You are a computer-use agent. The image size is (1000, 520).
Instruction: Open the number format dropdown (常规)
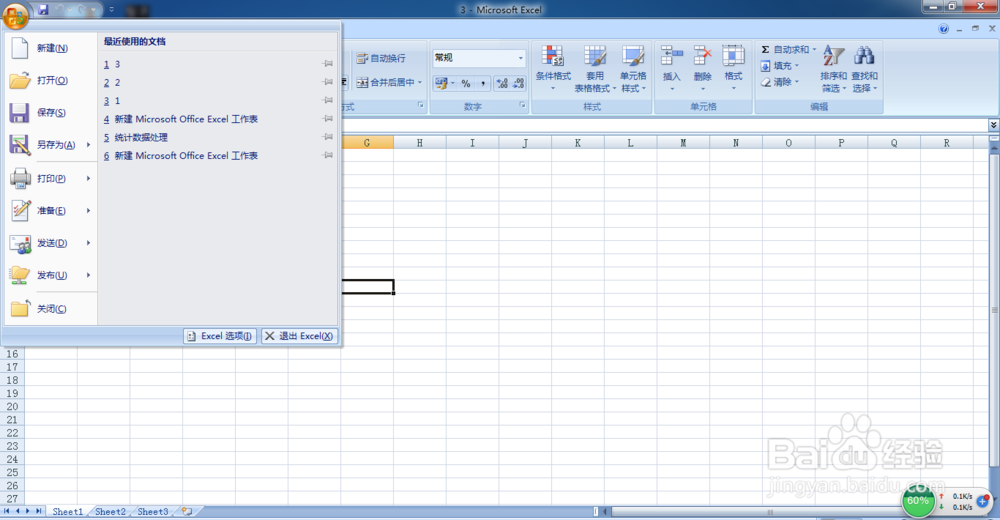[x=520, y=58]
